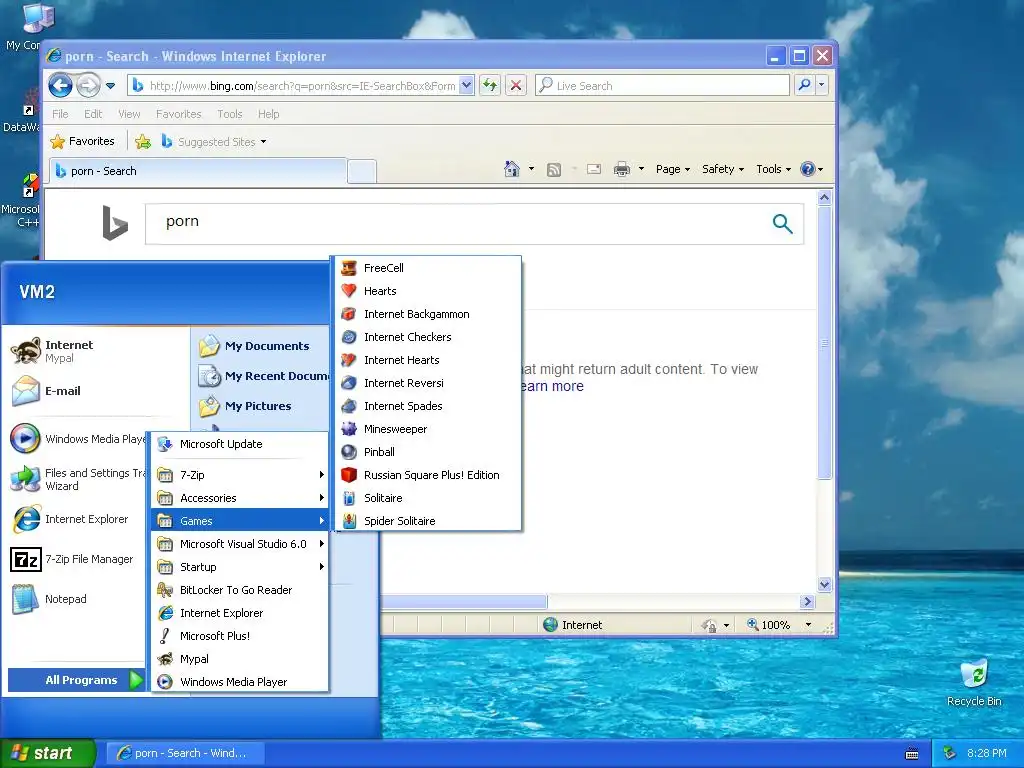Image resolution: width=1024 pixels, height=768 pixels.
Task: Open Internet Explorer in Start menu left pane
Action: [77, 519]
